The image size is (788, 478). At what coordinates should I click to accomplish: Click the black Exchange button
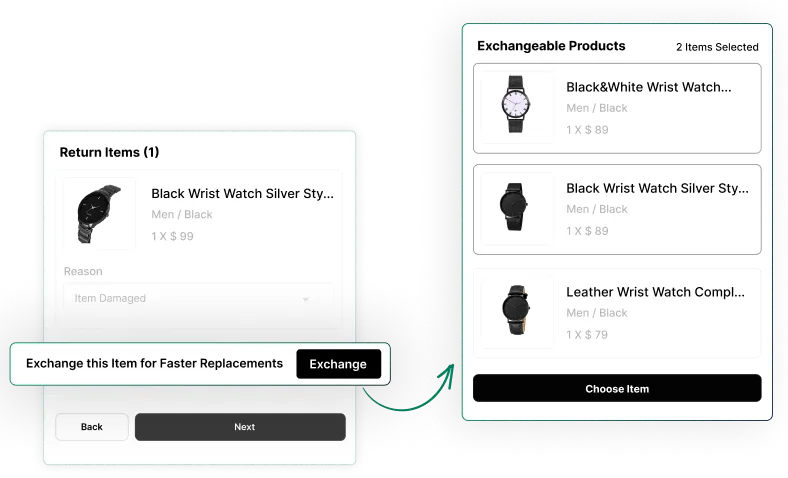click(338, 364)
